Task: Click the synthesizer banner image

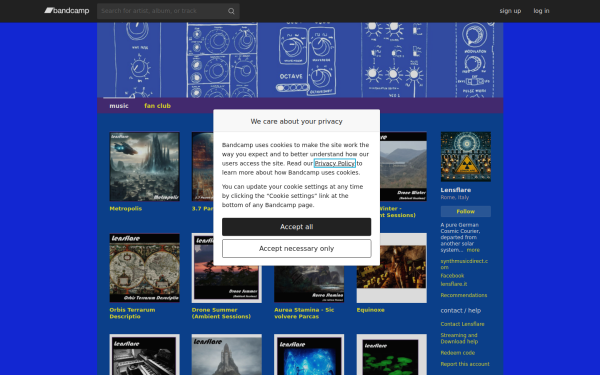Action: coord(300,60)
